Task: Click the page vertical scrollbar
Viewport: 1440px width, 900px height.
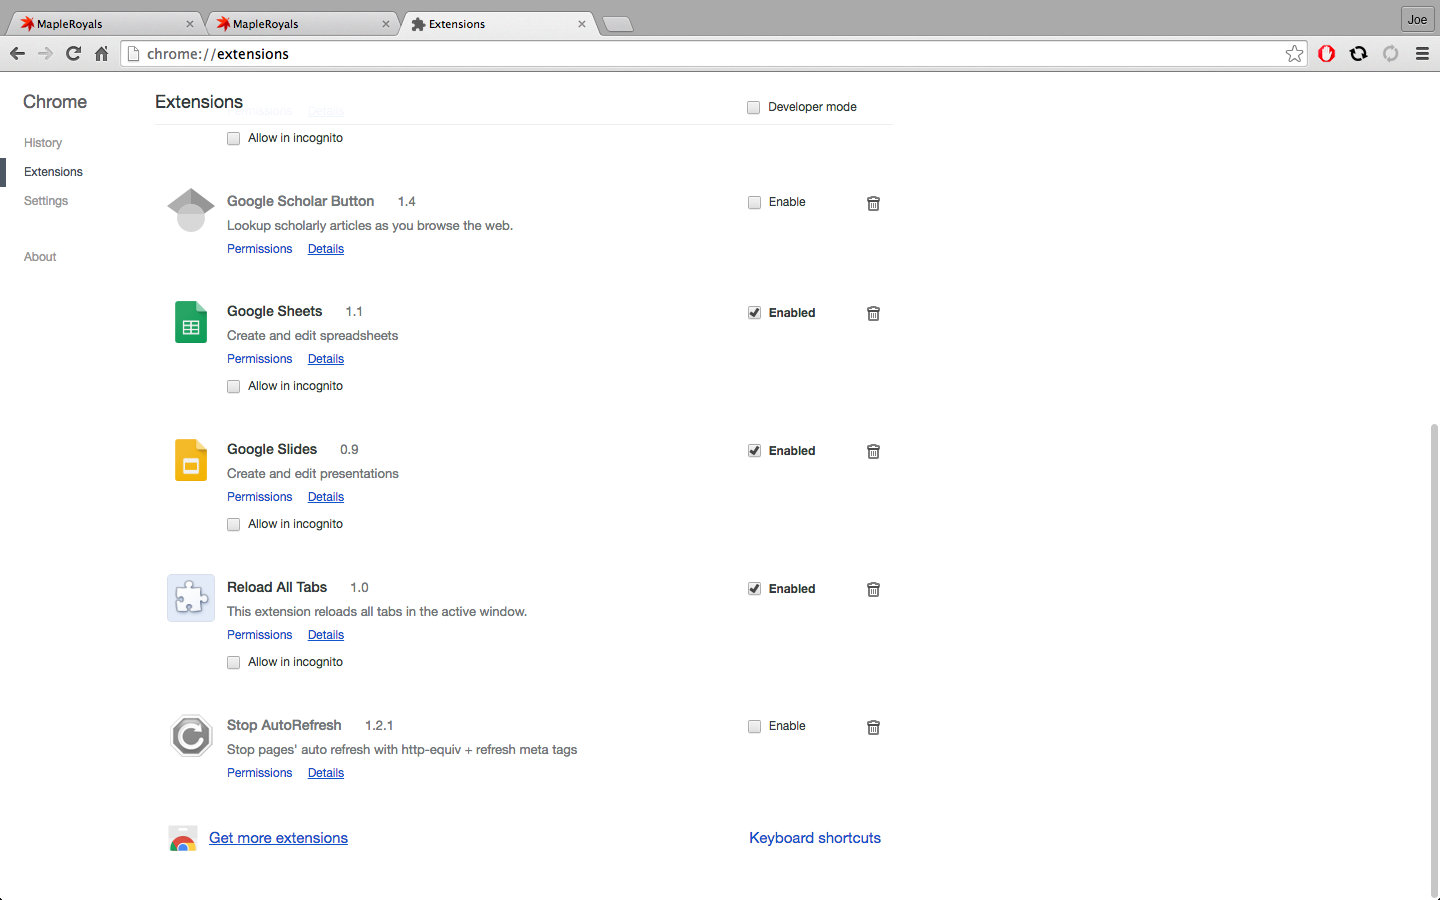Action: tap(1434, 660)
